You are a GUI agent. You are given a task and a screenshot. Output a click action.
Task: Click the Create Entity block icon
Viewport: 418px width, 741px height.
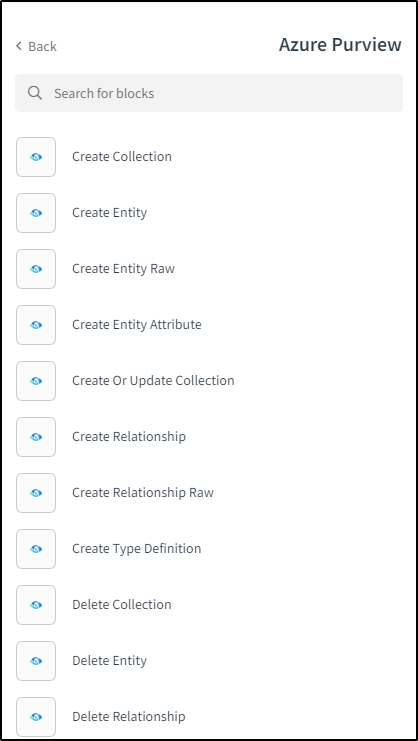coord(36,213)
